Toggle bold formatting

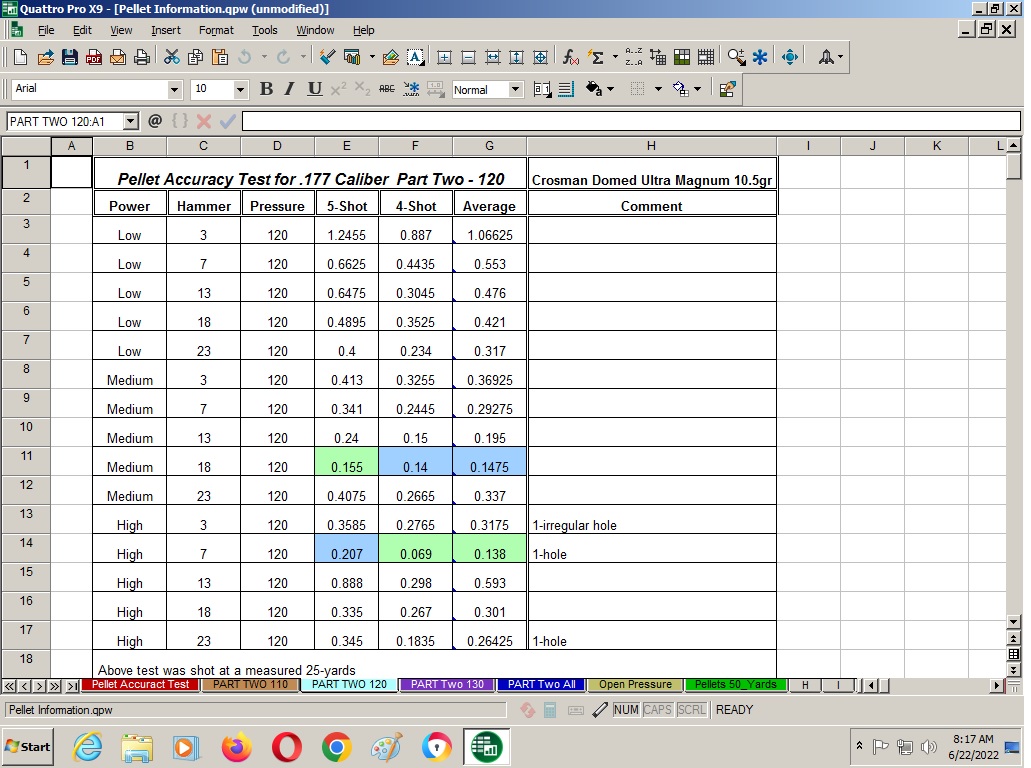tap(266, 89)
